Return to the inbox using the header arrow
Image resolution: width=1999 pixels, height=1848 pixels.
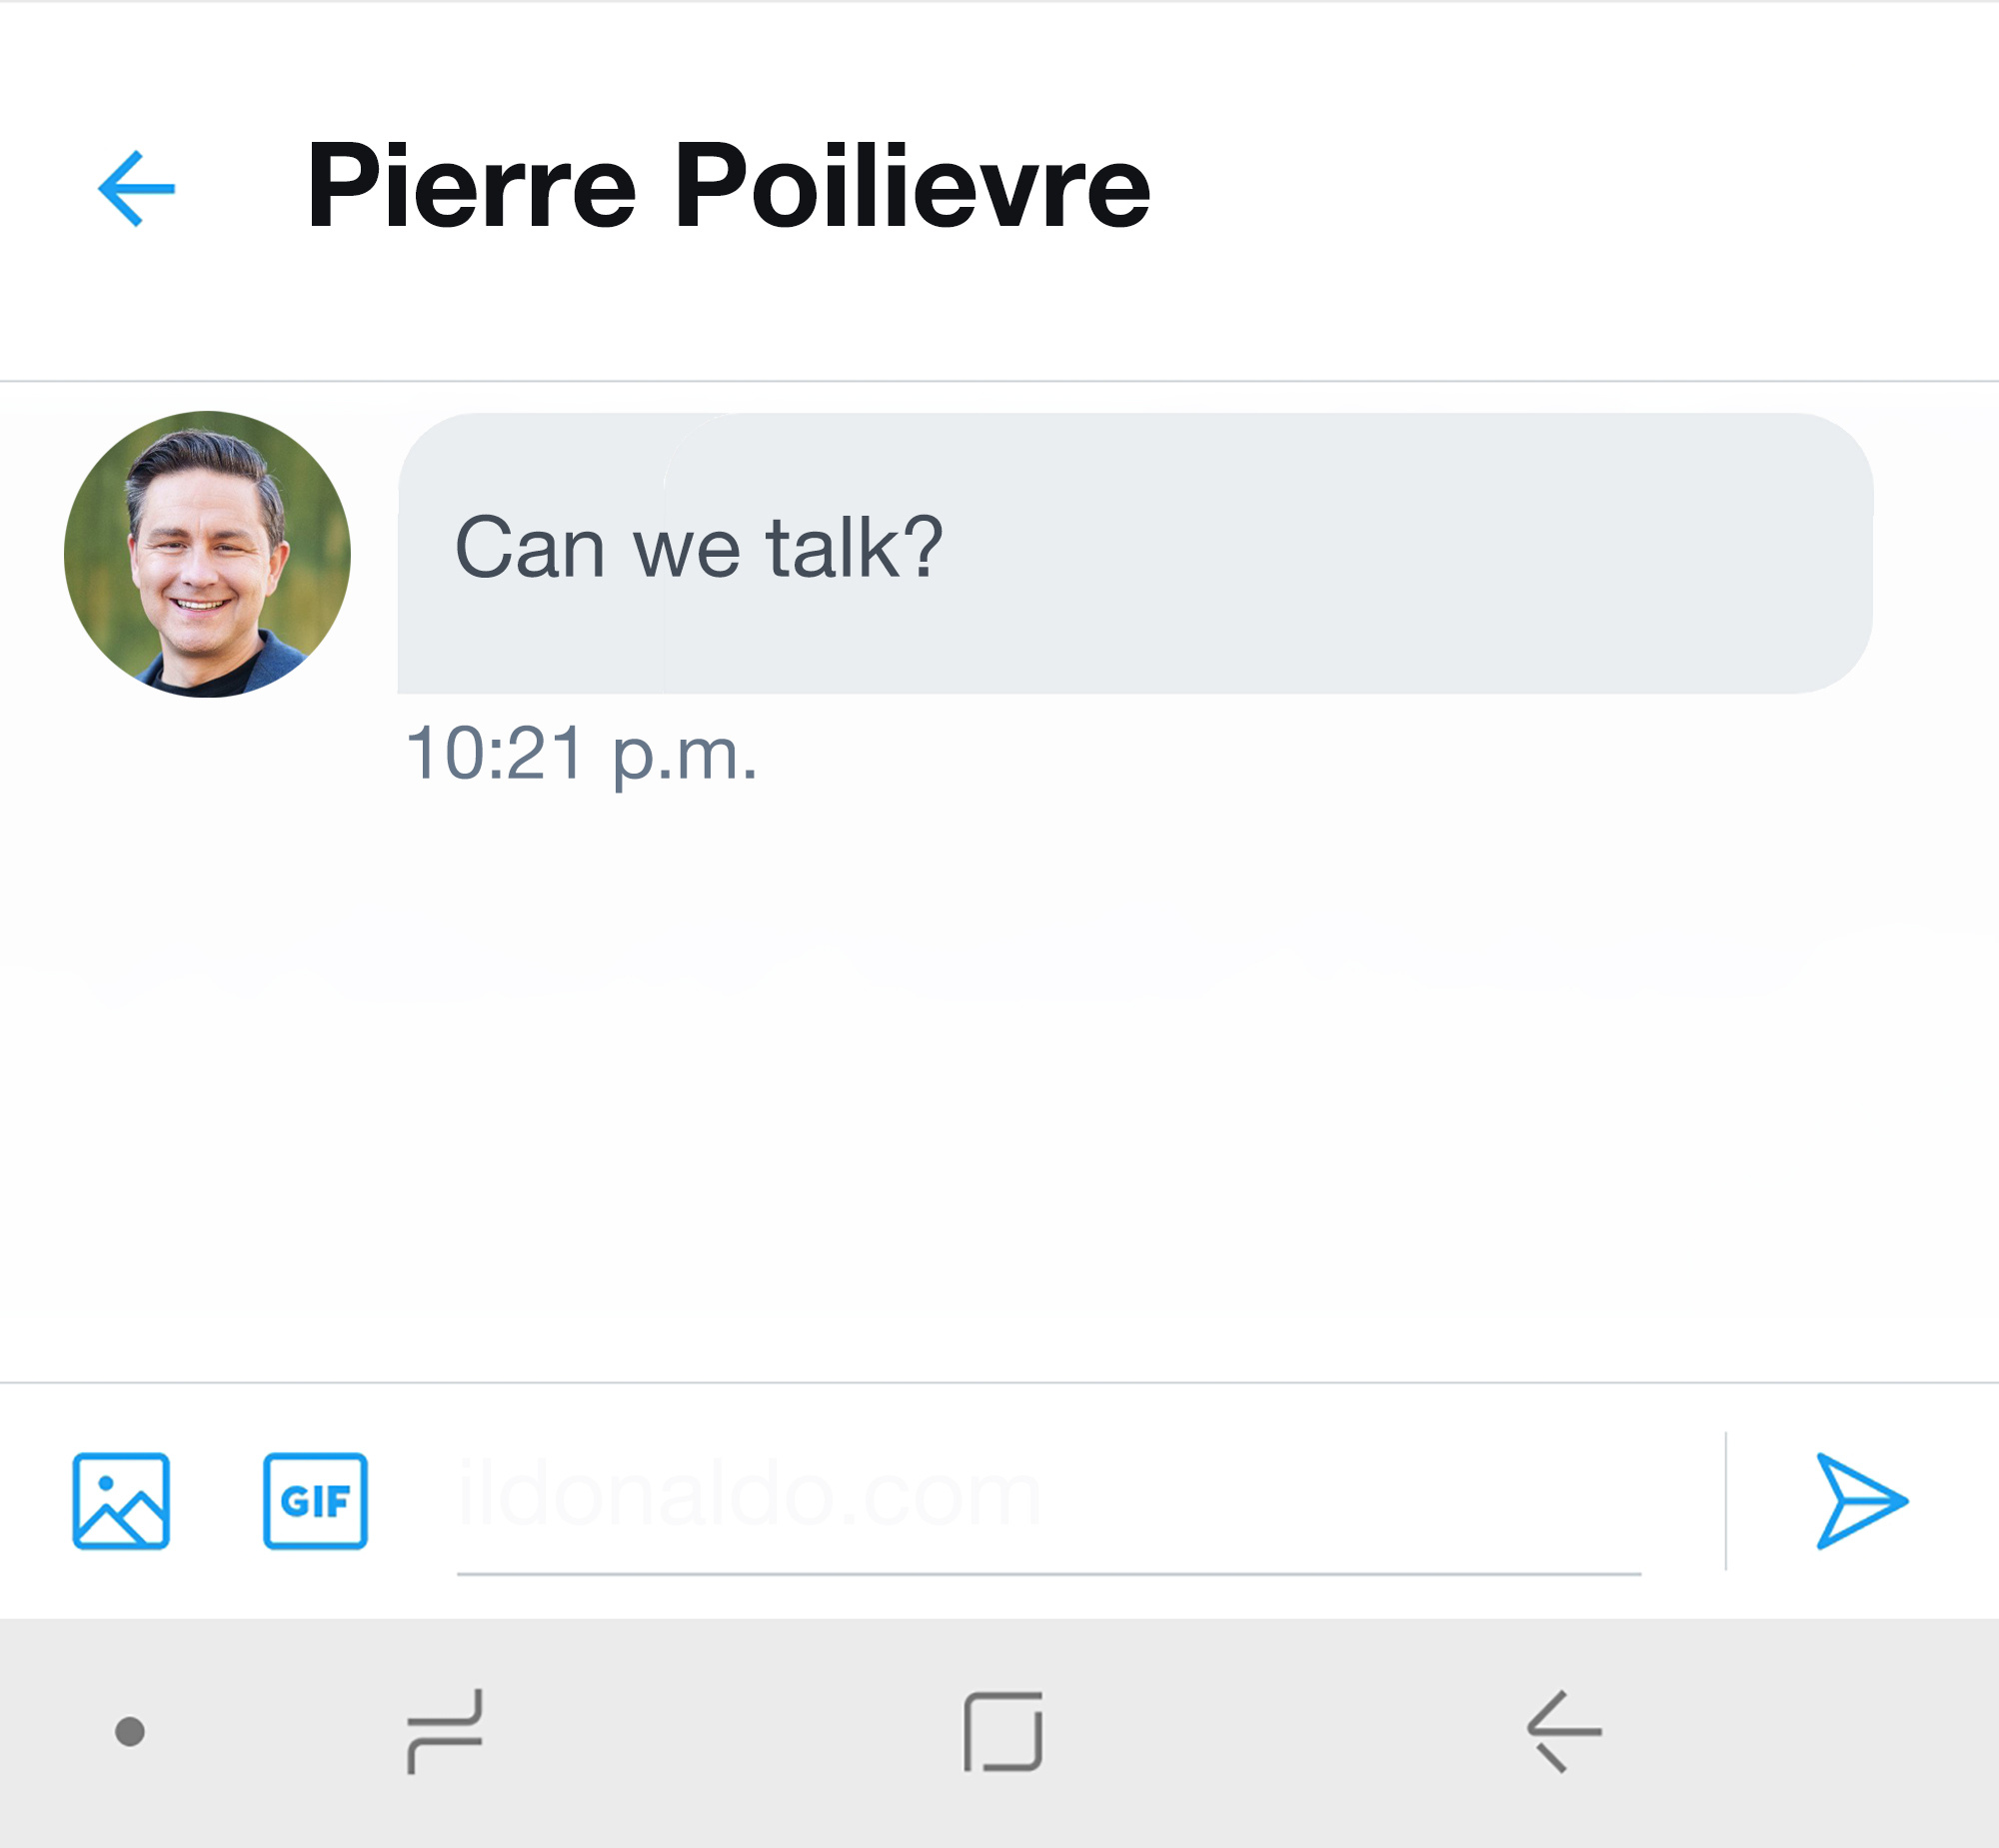coord(136,188)
